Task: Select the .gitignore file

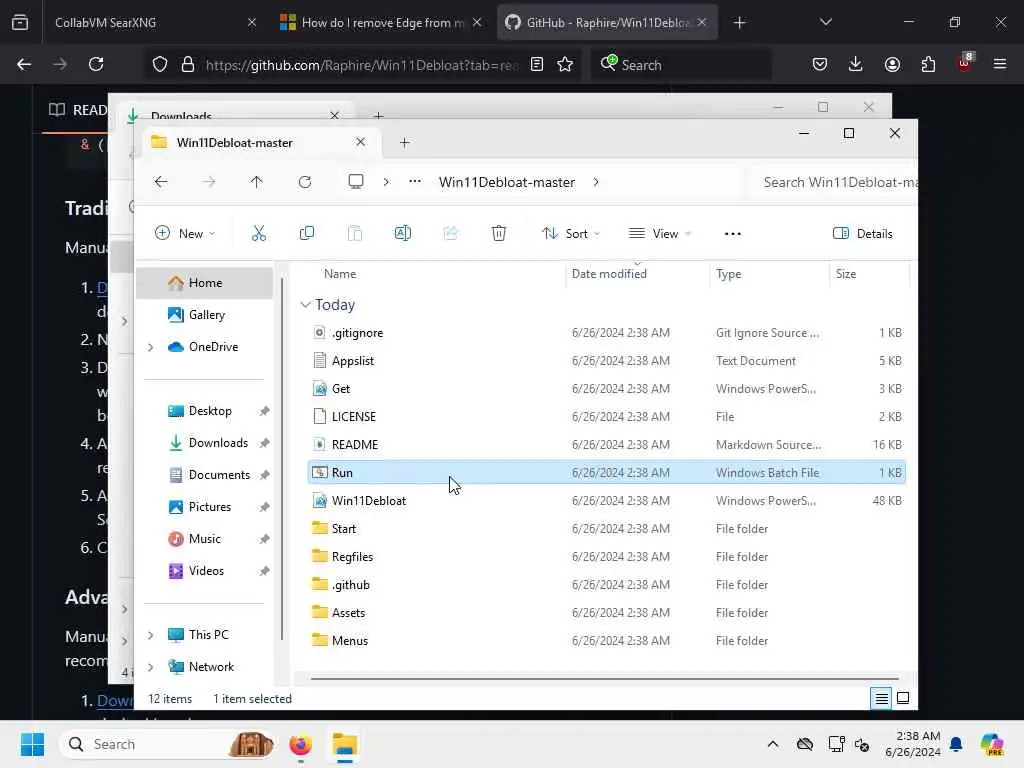Action: point(607,333)
